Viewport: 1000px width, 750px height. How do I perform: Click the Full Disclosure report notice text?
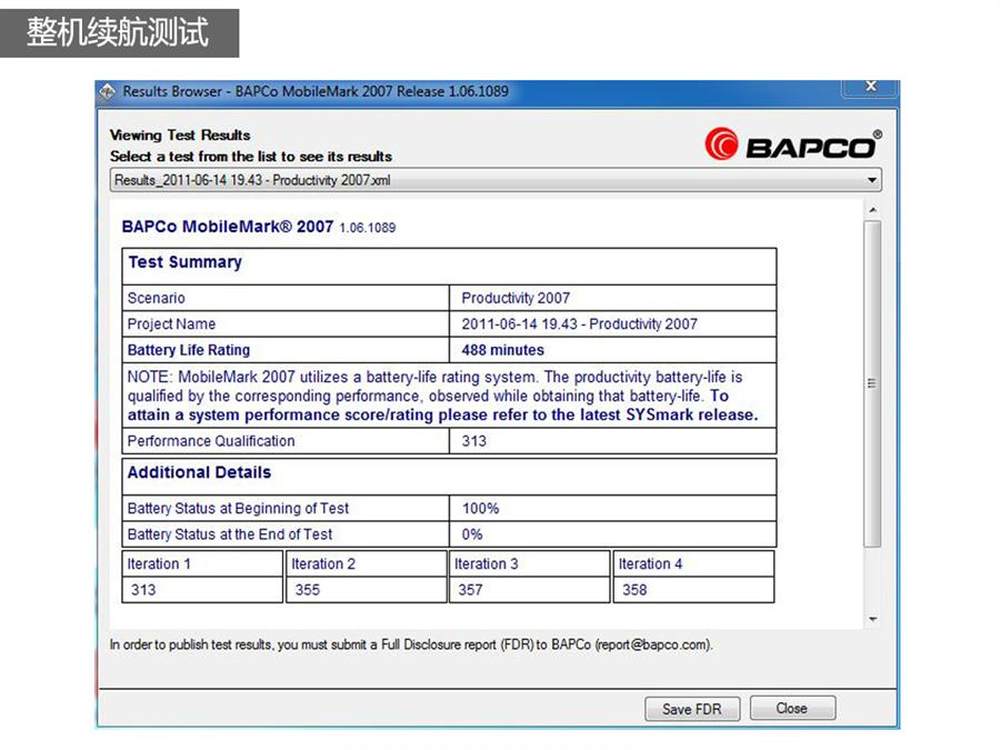[411, 645]
